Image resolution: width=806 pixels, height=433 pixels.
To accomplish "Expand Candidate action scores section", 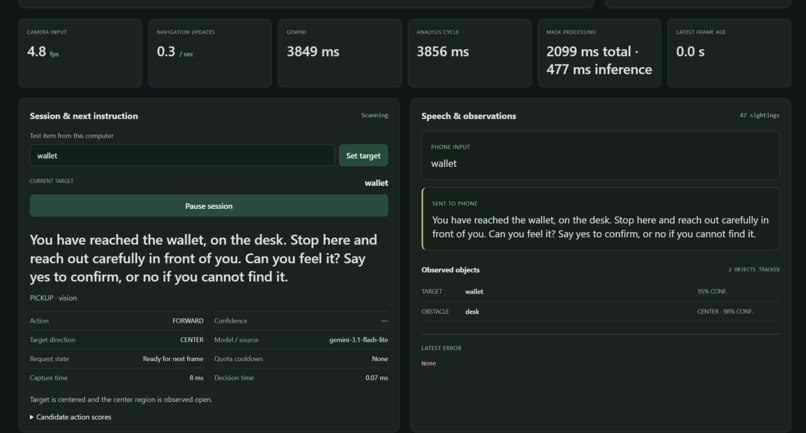I will click(70, 417).
